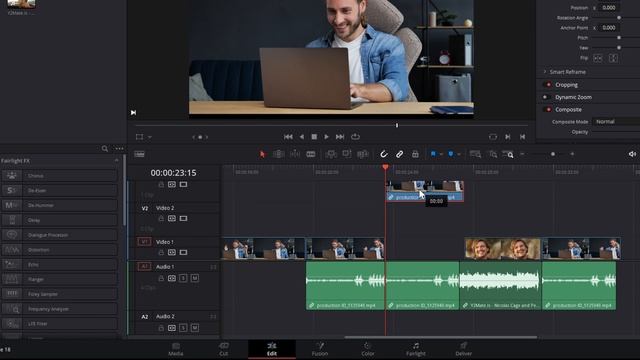Image resolution: width=640 pixels, height=360 pixels.
Task: Solo the Audio 1 track
Action: (x=183, y=278)
